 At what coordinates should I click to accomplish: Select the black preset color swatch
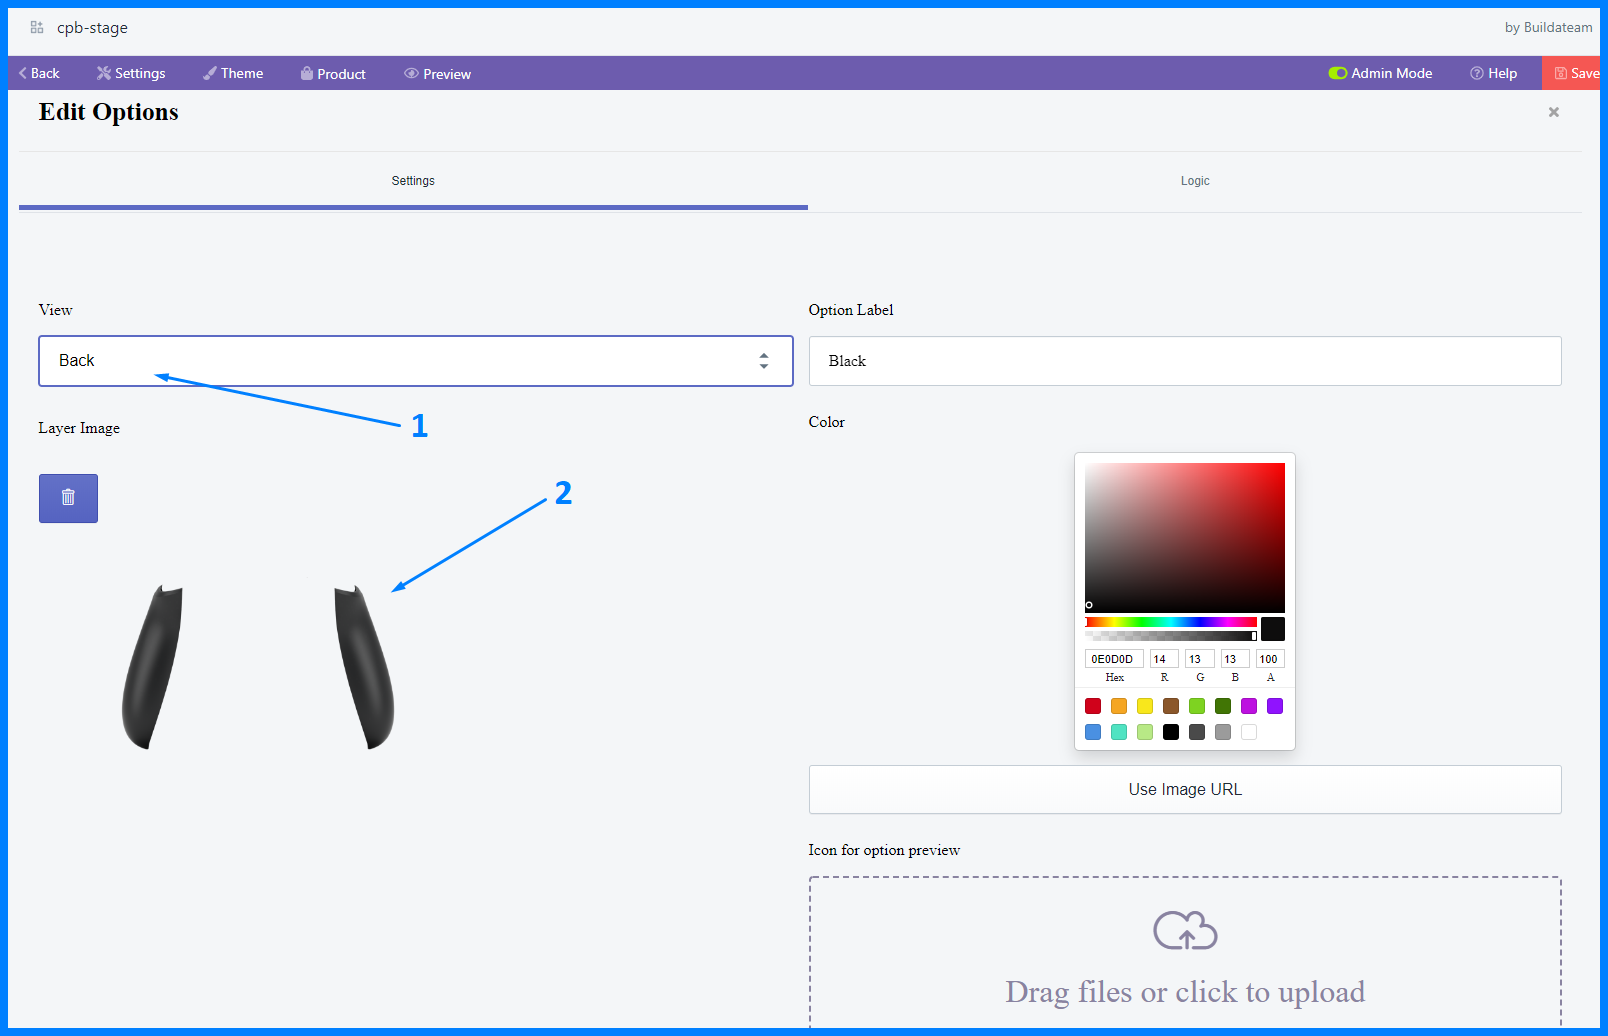pos(1171,732)
